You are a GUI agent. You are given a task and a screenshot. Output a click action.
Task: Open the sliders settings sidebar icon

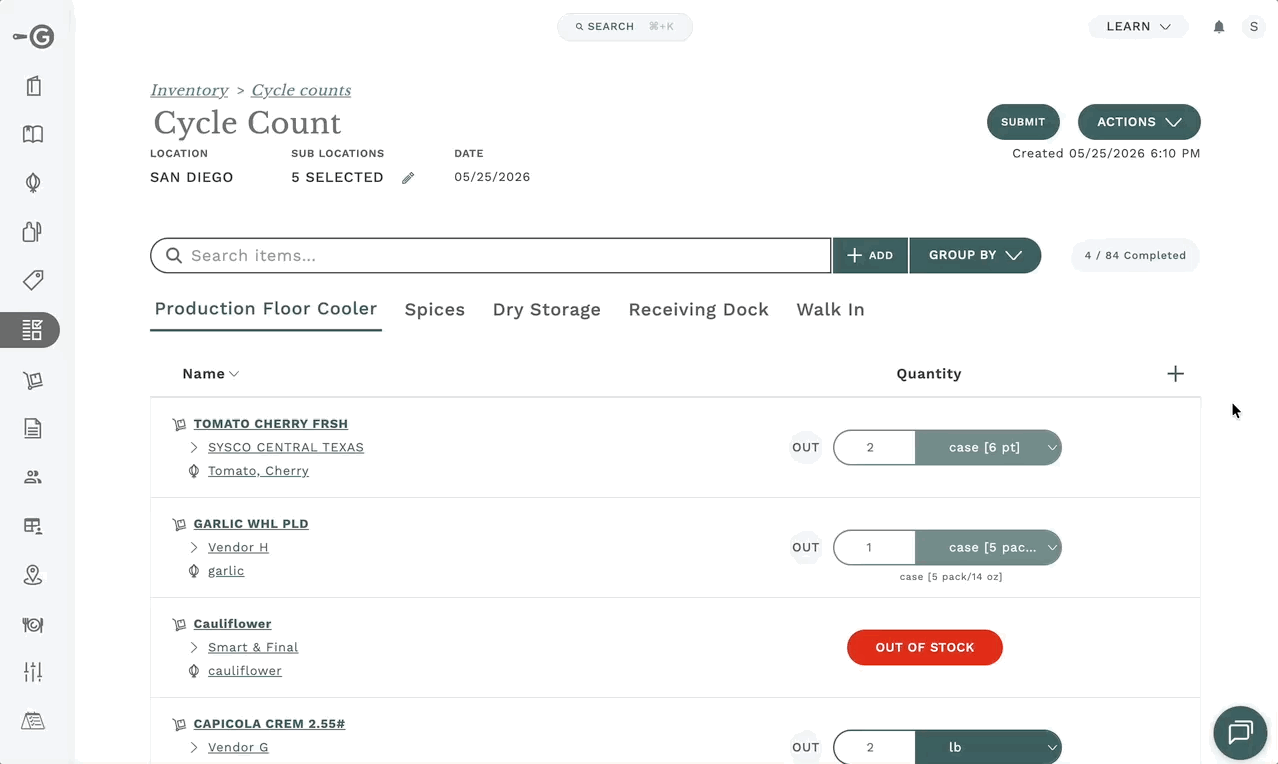(33, 672)
